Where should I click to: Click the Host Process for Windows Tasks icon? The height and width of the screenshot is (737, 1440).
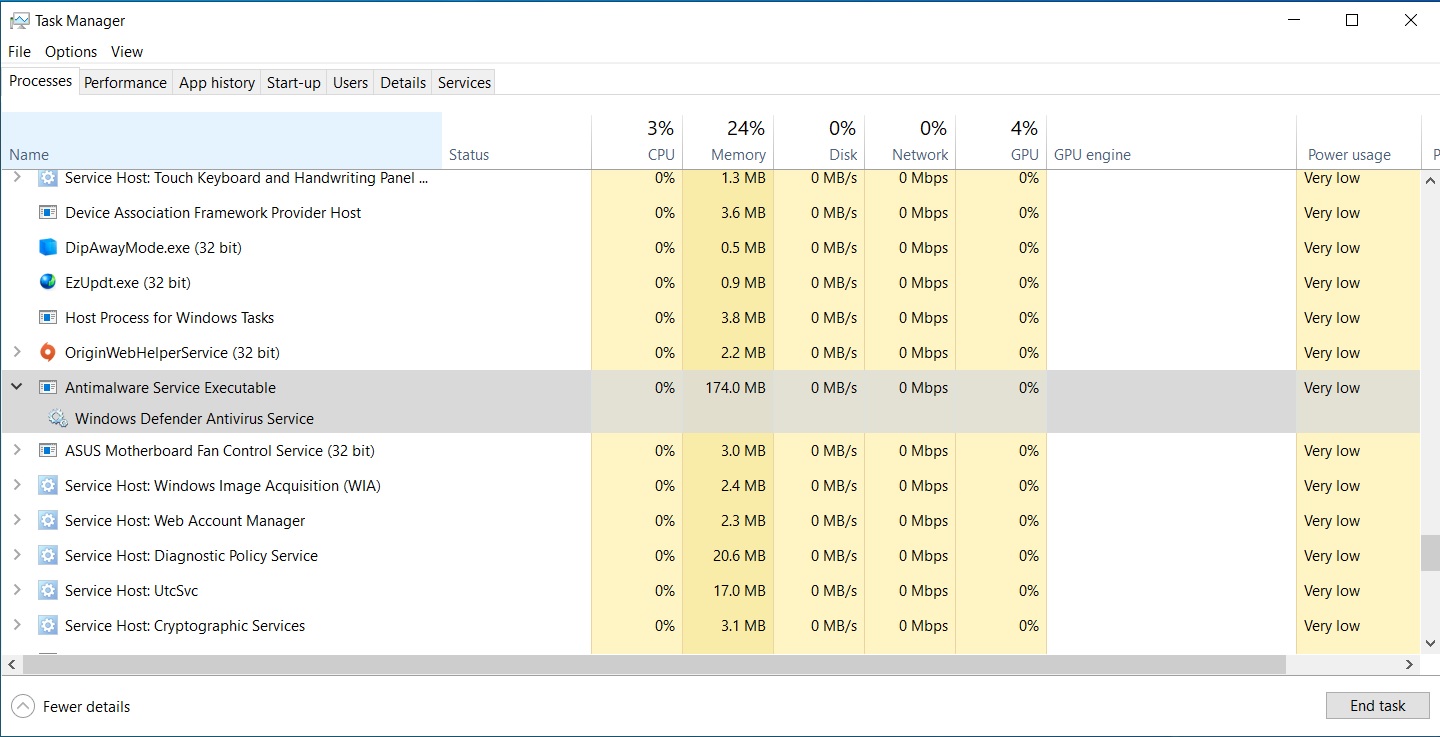point(47,318)
